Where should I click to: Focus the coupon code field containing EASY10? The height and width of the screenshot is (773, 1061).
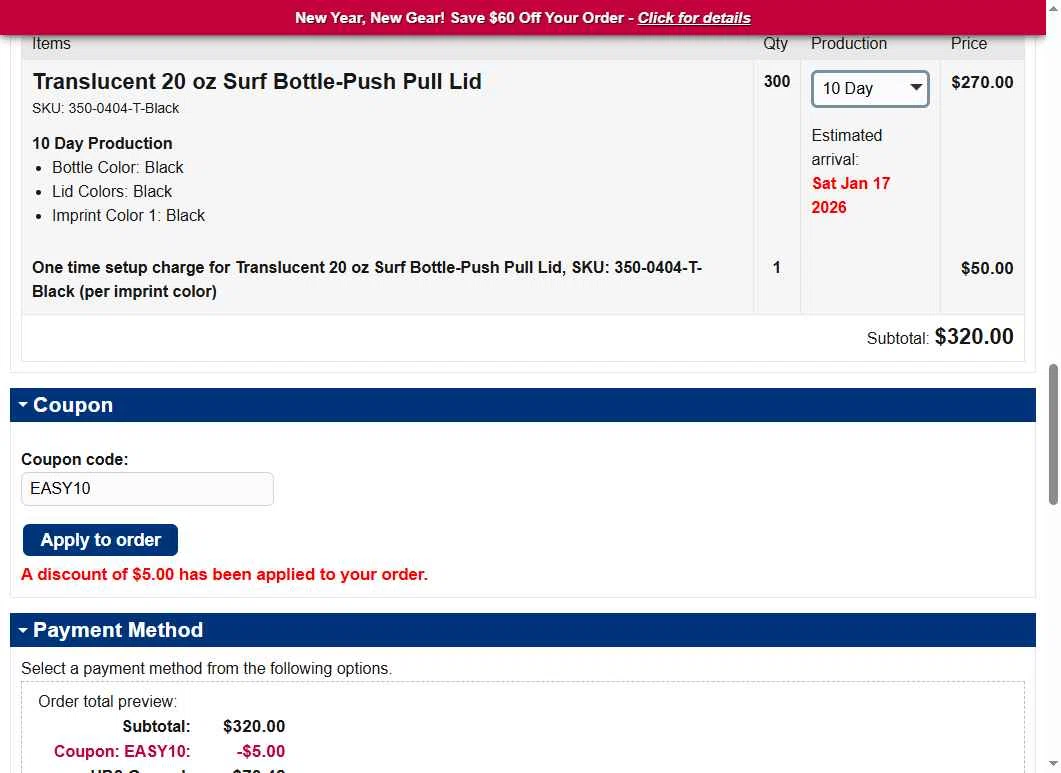(147, 489)
